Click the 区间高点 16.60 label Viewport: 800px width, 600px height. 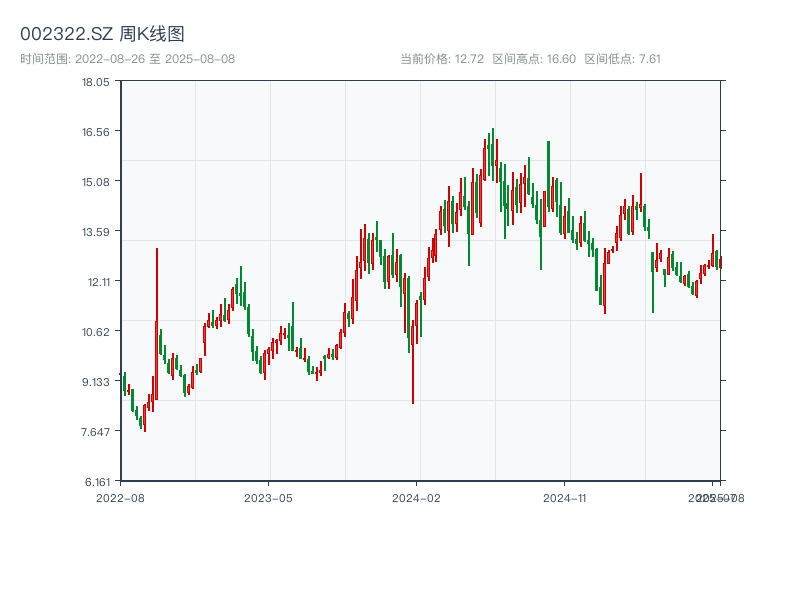[533, 59]
